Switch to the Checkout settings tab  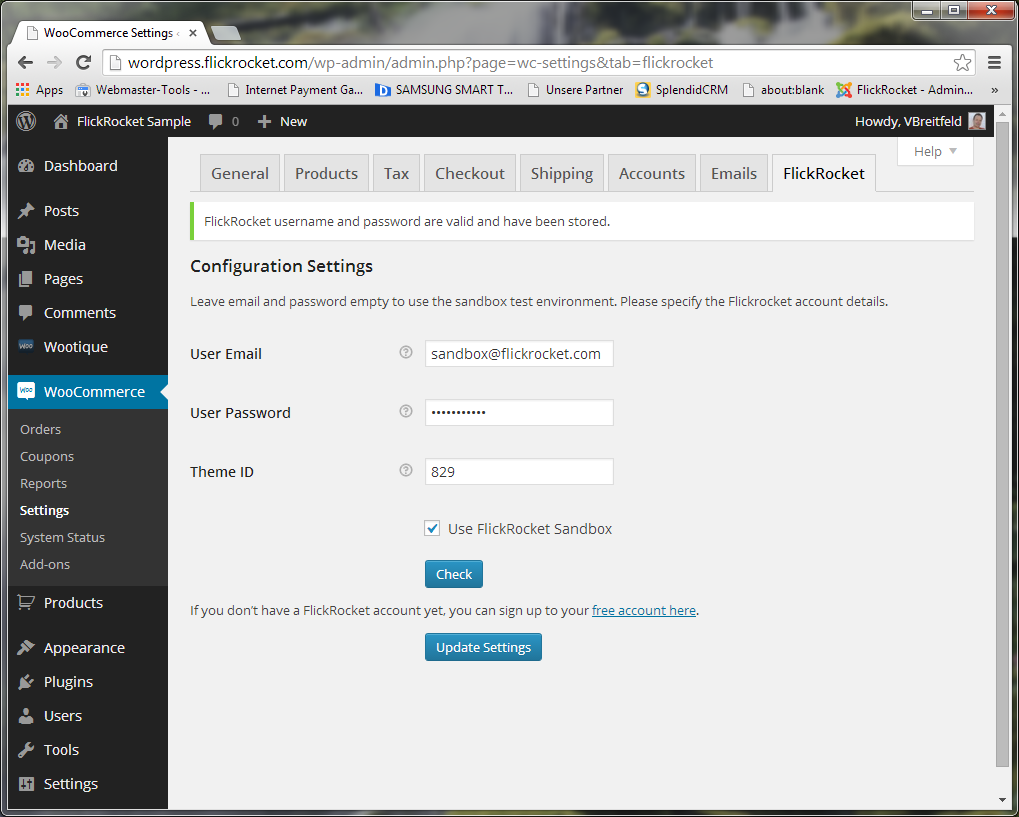click(469, 173)
